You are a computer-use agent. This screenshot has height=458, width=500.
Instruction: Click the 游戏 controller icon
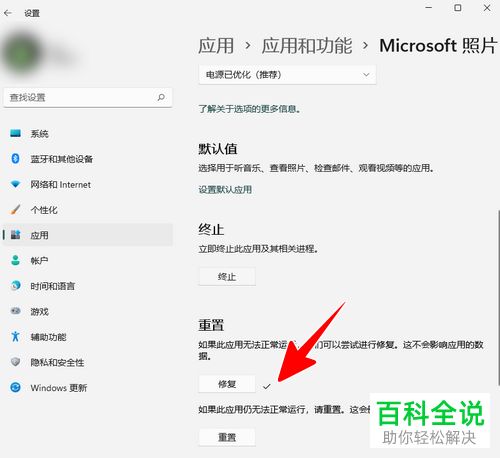(15, 311)
